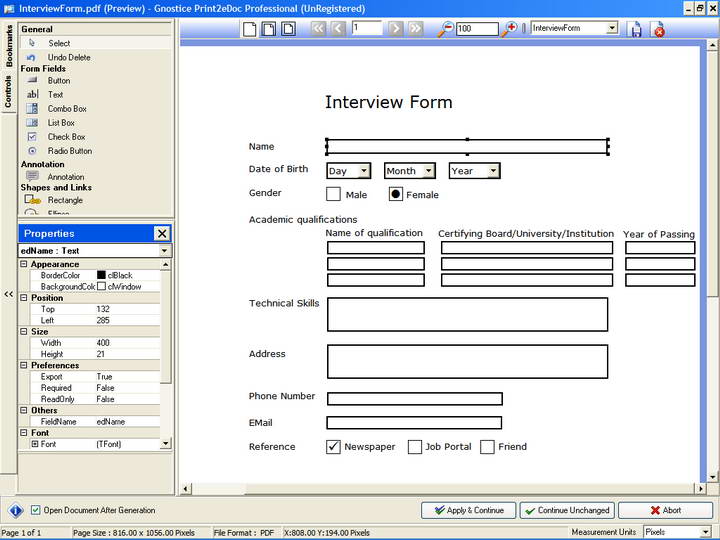Image resolution: width=720 pixels, height=540 pixels.
Task: Click the BackgroundColor clWindow swatch
Action: [101, 286]
